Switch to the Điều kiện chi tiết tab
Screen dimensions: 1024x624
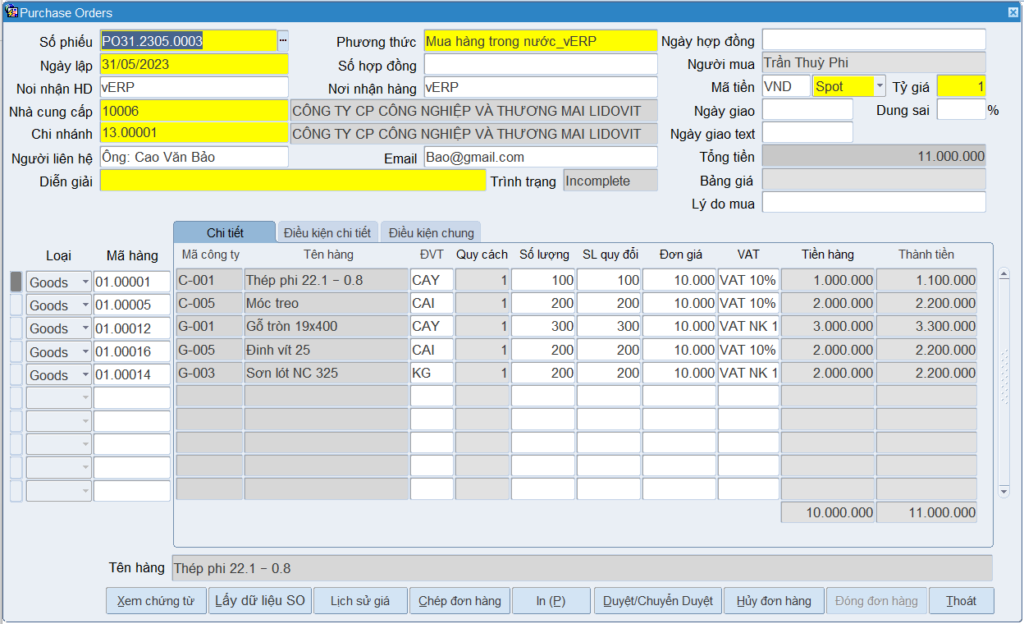pos(327,232)
